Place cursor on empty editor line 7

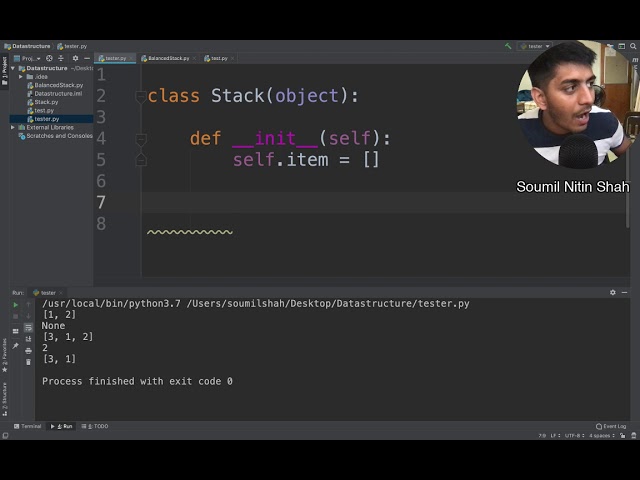point(384,202)
